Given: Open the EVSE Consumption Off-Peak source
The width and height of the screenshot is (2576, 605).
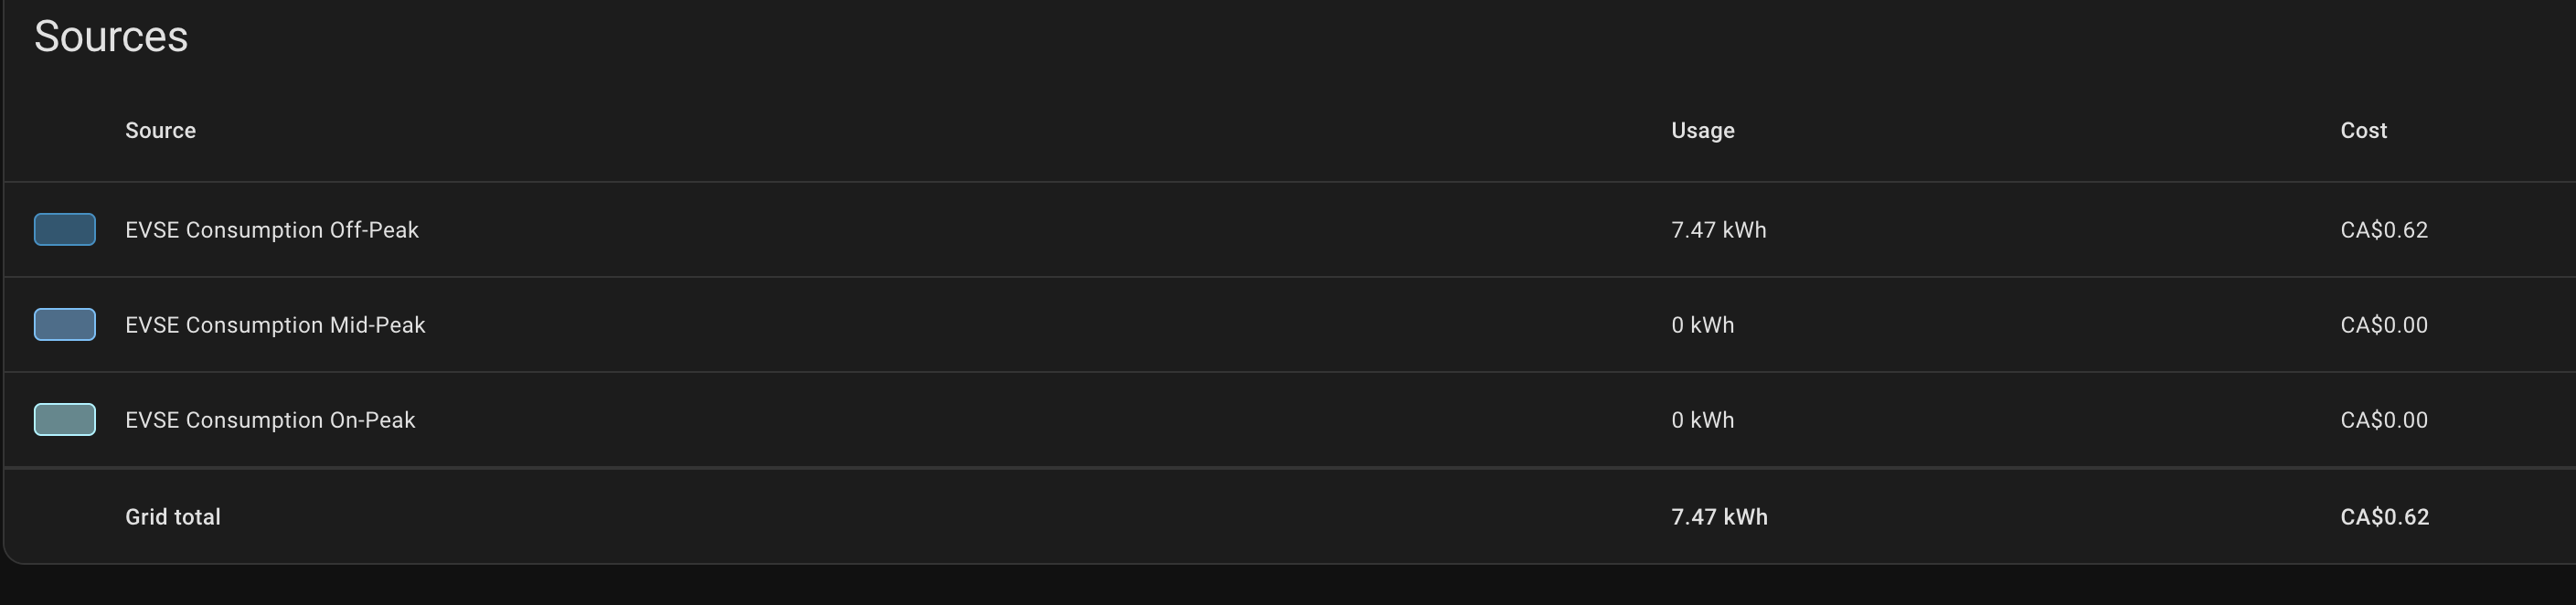Looking at the screenshot, I should click(271, 230).
